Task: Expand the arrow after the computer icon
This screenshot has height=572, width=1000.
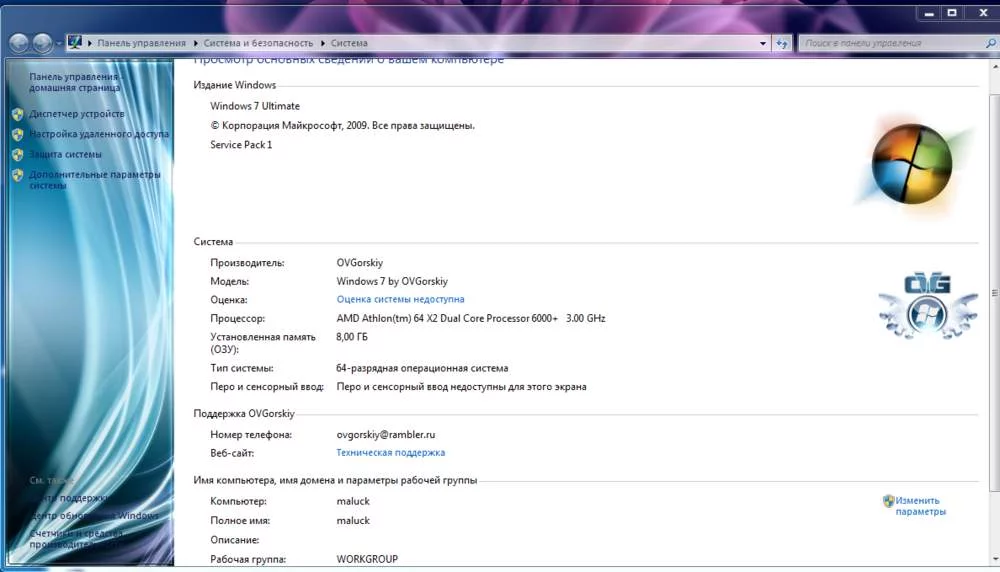Action: point(90,43)
